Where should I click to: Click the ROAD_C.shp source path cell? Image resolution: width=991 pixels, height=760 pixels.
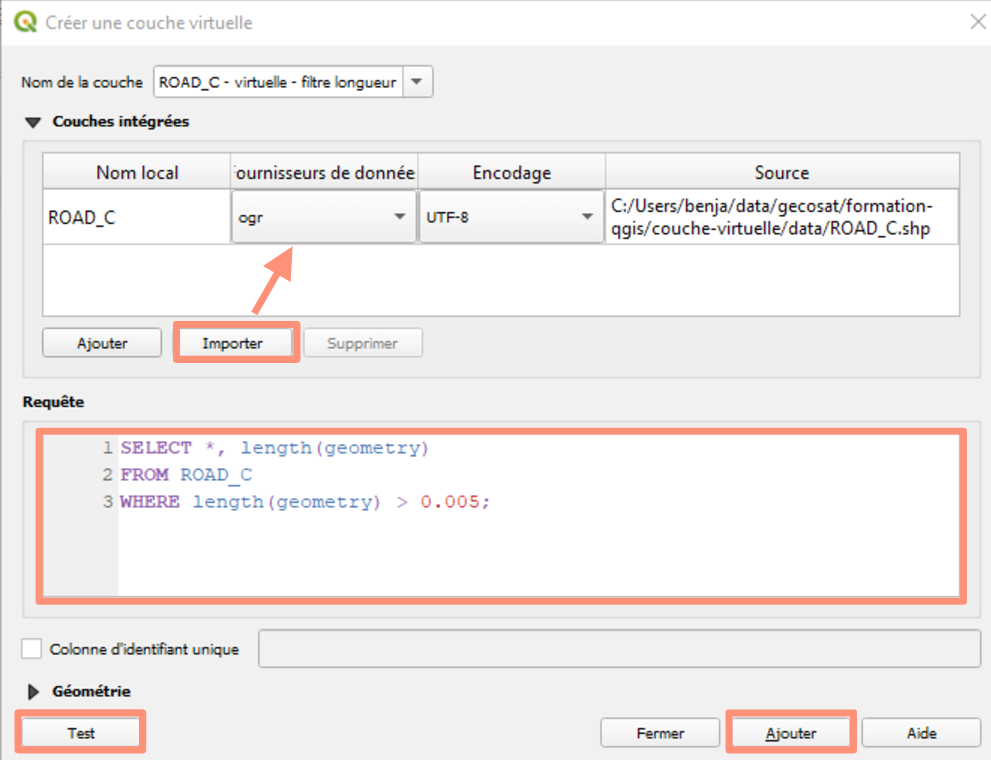(781, 216)
